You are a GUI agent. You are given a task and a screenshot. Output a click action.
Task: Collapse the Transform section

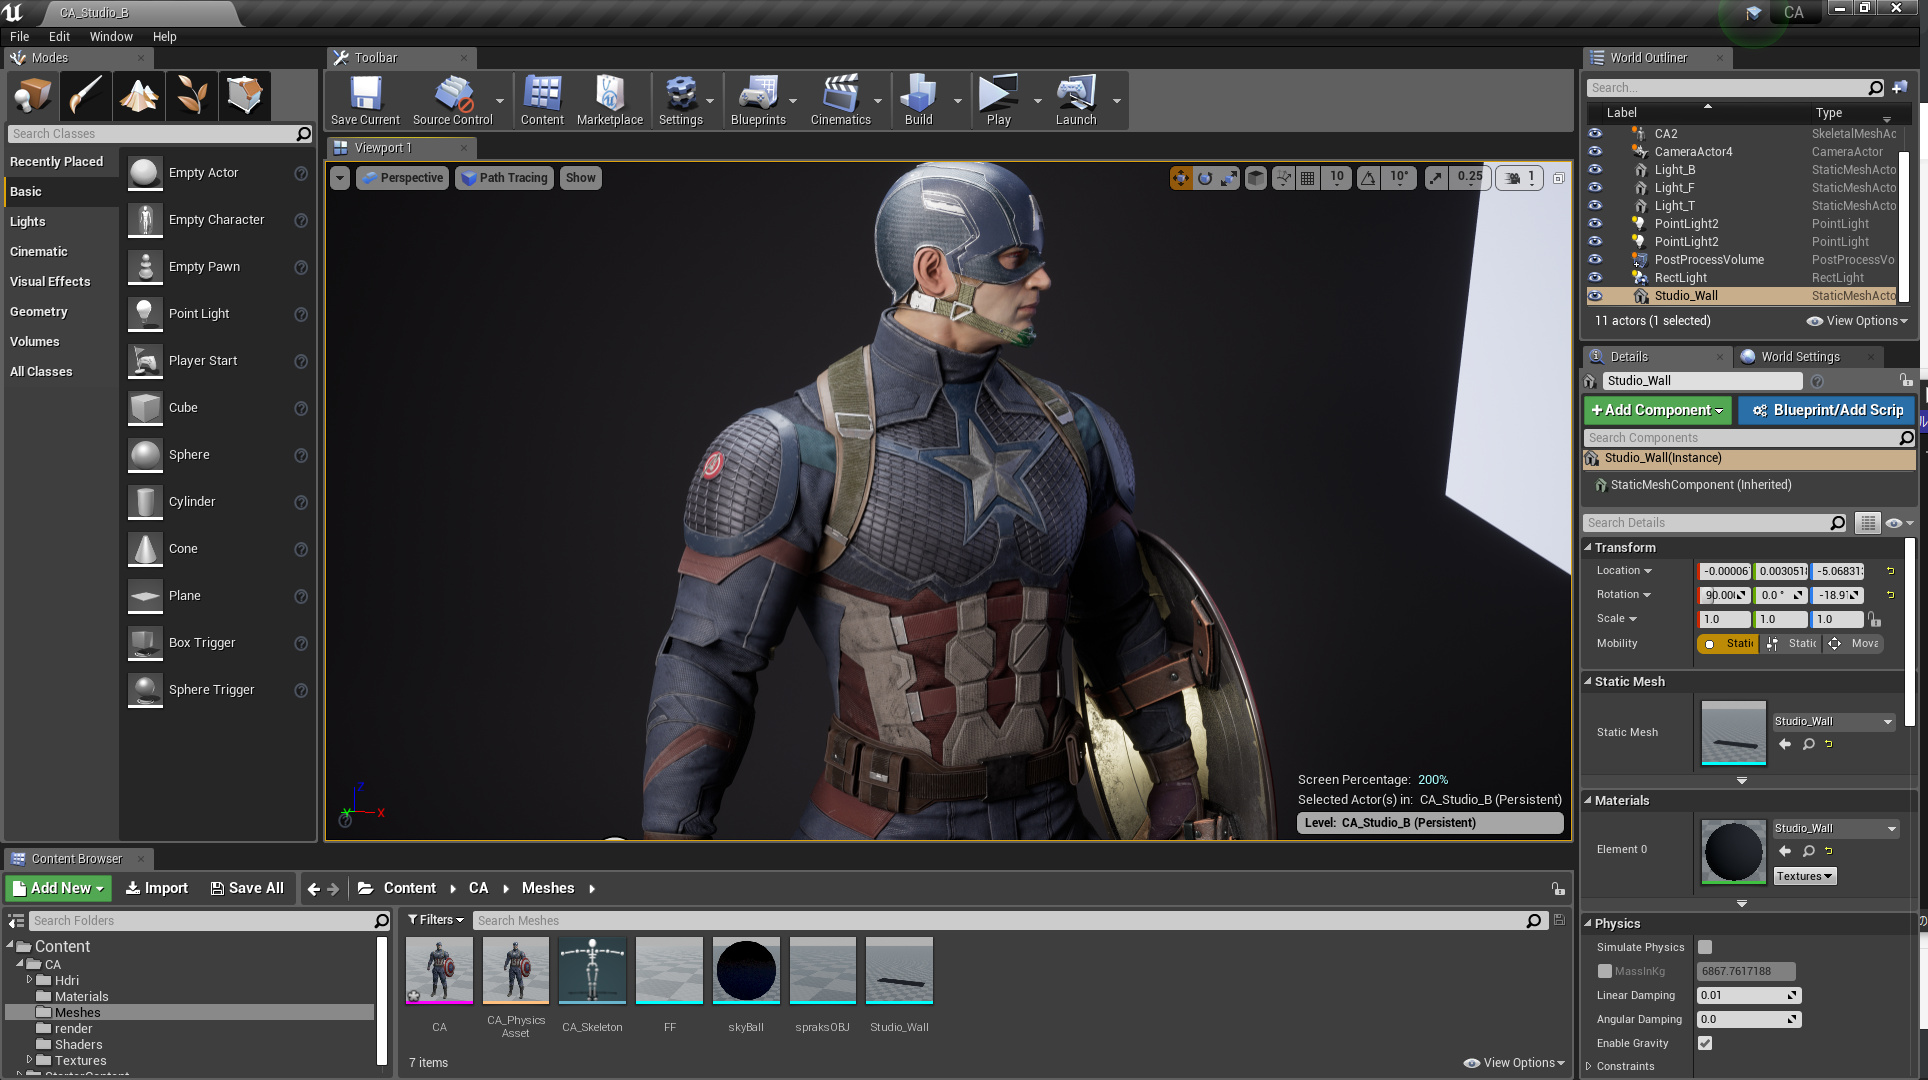coord(1588,547)
